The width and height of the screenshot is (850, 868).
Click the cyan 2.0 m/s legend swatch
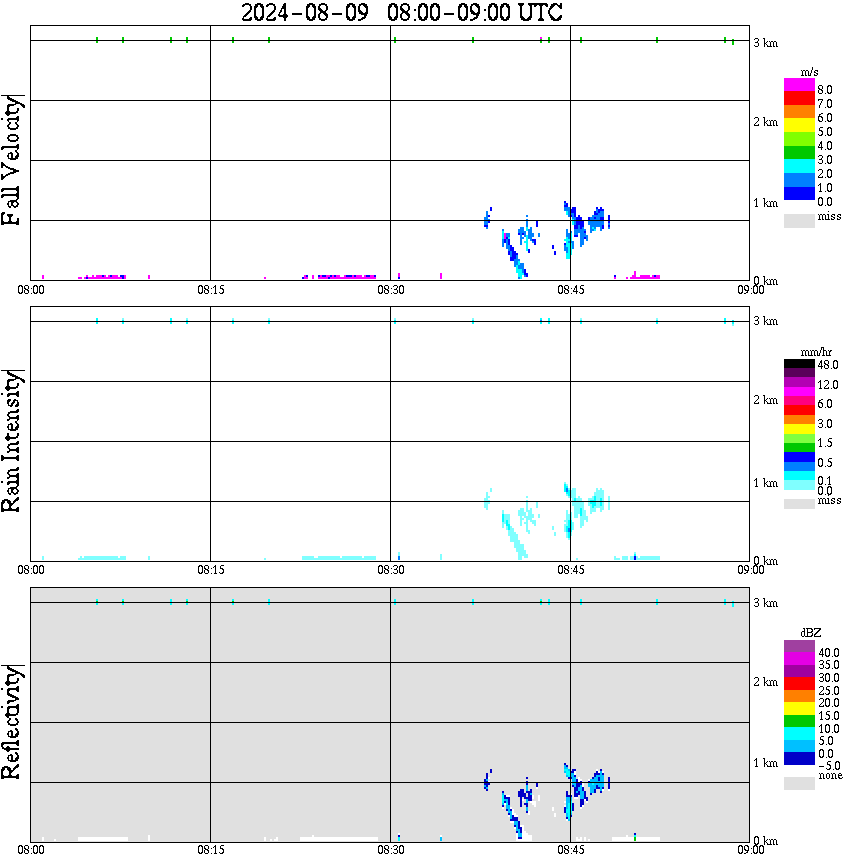coord(799,166)
